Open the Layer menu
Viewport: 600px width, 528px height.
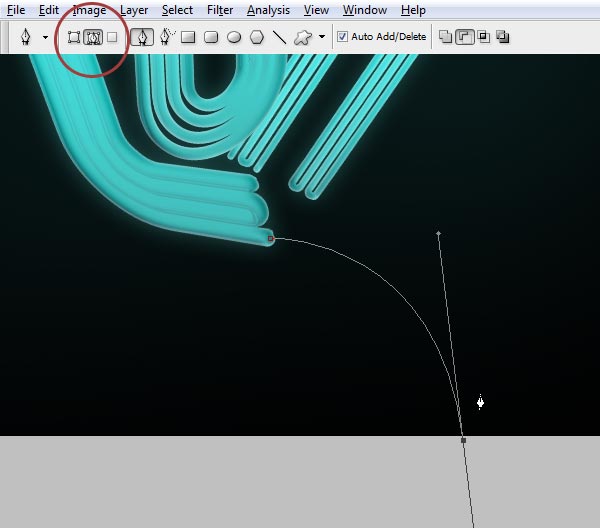click(134, 10)
